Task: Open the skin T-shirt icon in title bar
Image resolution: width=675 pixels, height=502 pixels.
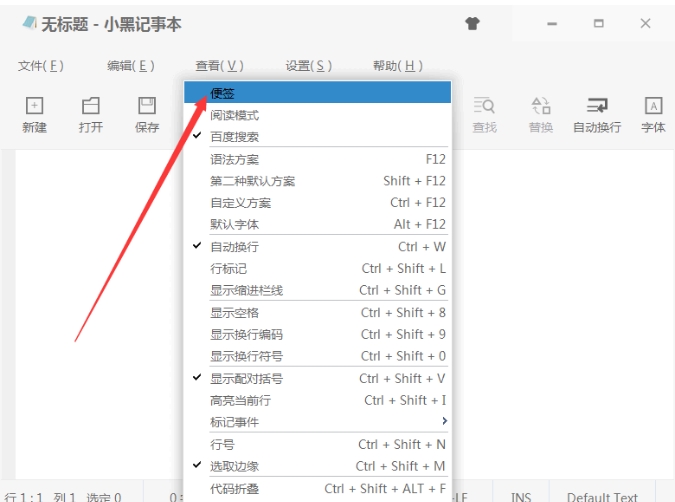Action: pos(472,23)
